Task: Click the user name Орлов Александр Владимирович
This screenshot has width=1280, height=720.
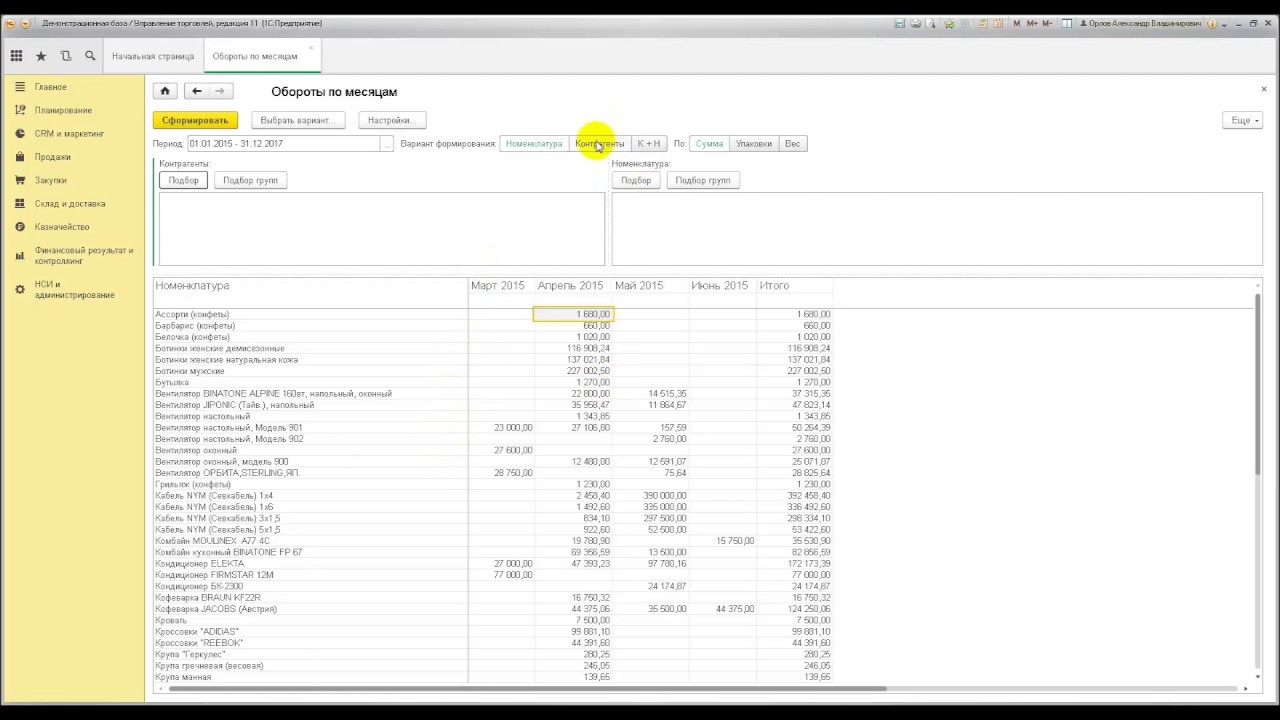Action: (1144, 23)
